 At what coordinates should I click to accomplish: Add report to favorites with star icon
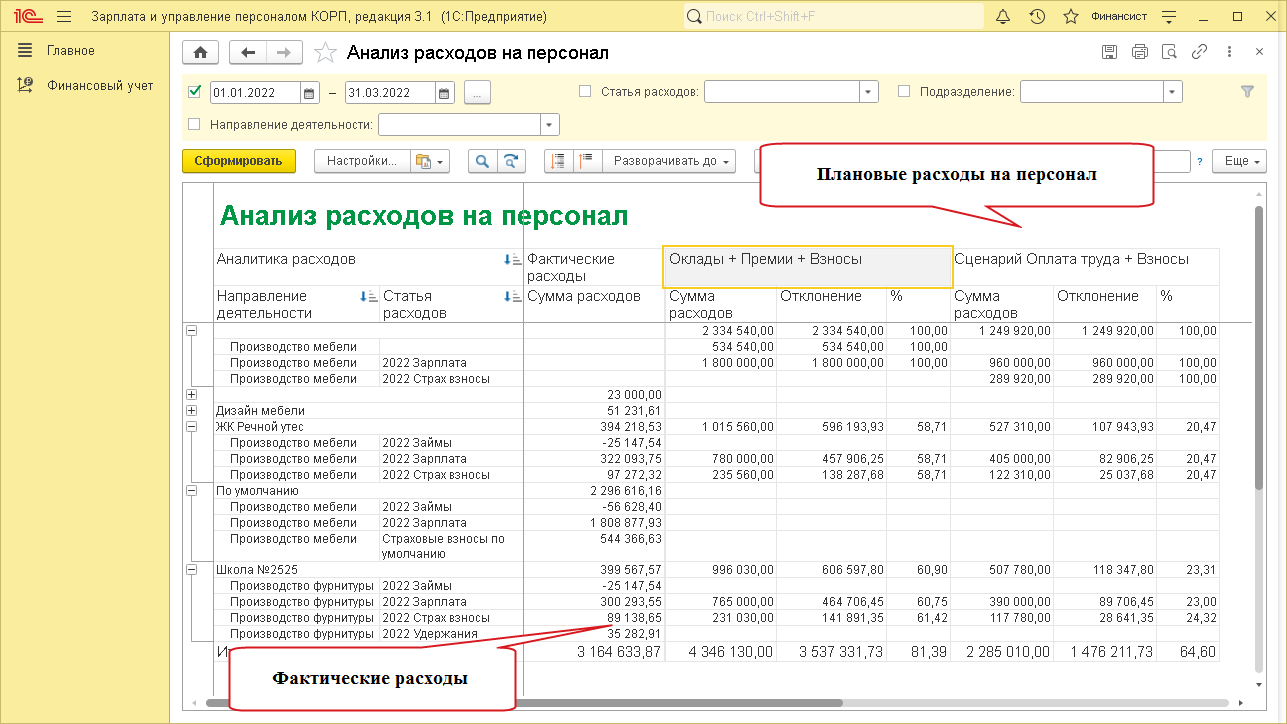click(324, 53)
